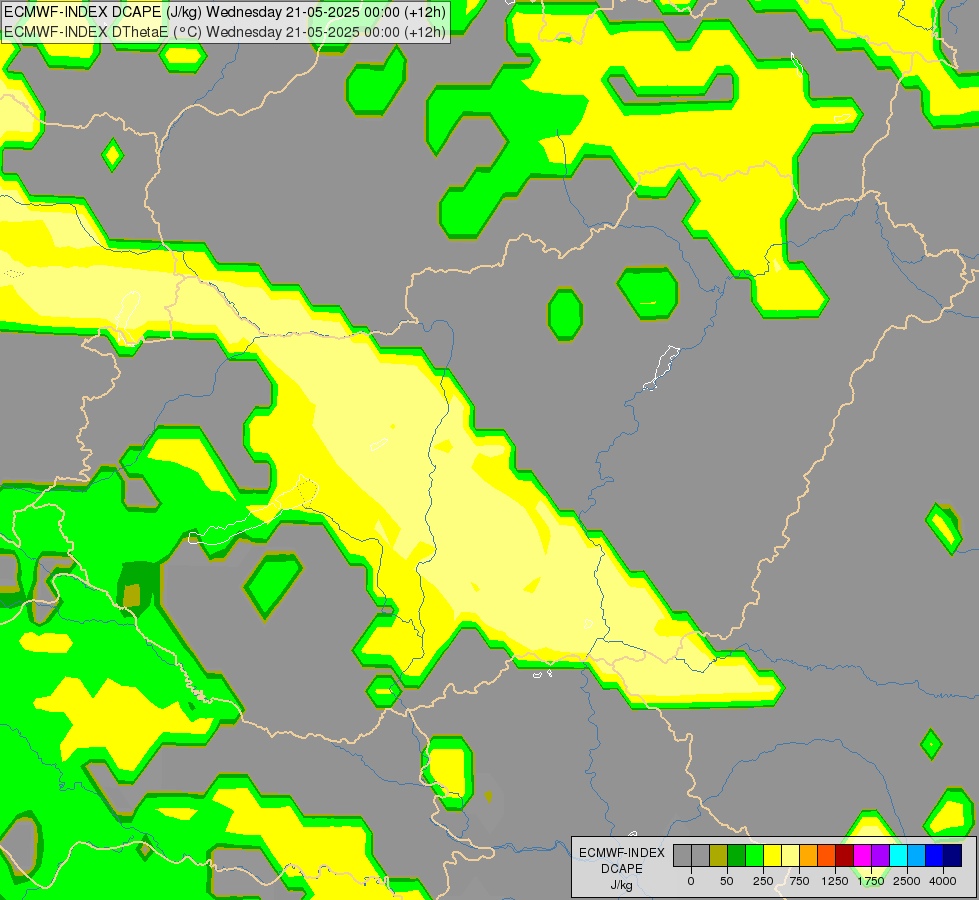
Task: Click the legend tick value 4000
Action: pyautogui.click(x=943, y=881)
